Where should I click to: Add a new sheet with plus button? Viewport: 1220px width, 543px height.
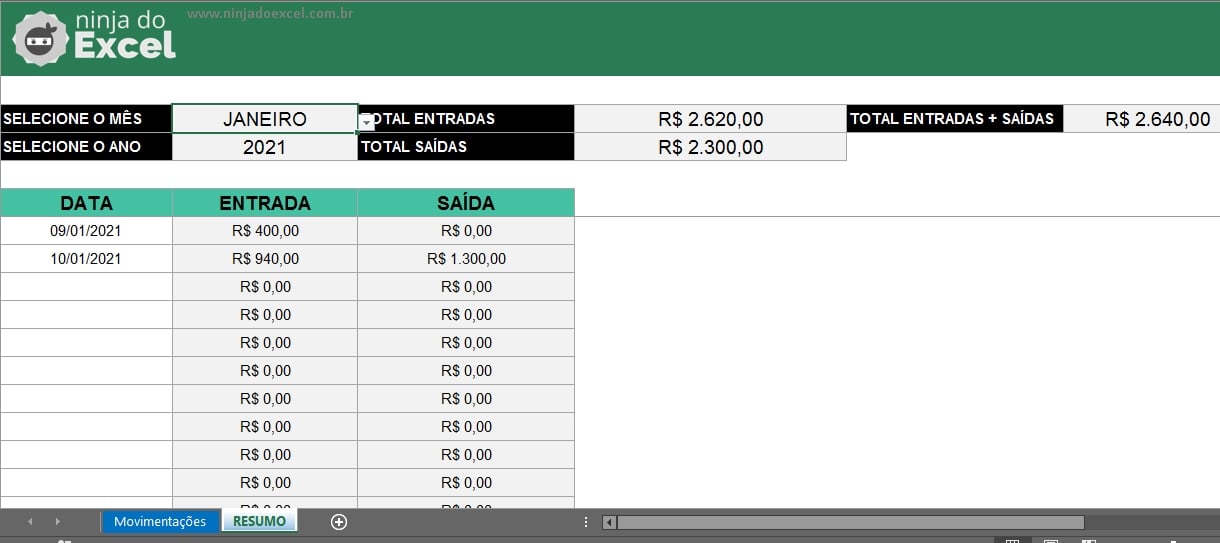click(x=339, y=521)
